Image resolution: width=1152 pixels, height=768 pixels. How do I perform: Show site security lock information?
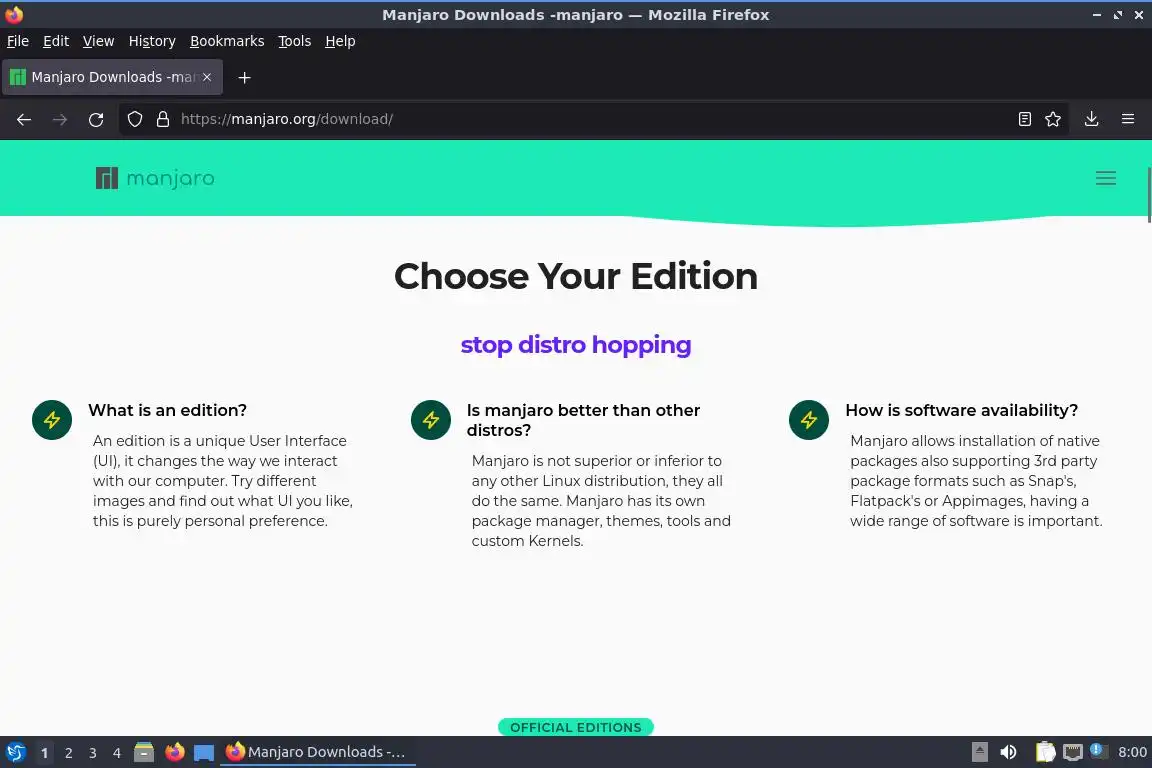(163, 119)
